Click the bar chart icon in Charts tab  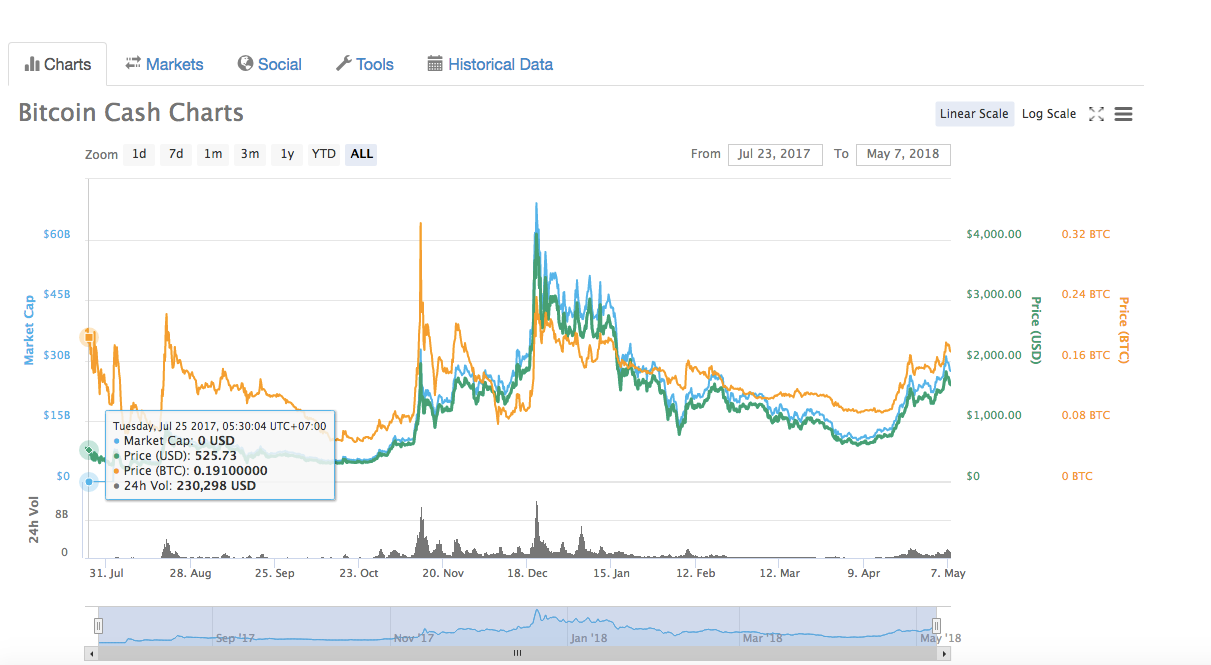coord(31,64)
